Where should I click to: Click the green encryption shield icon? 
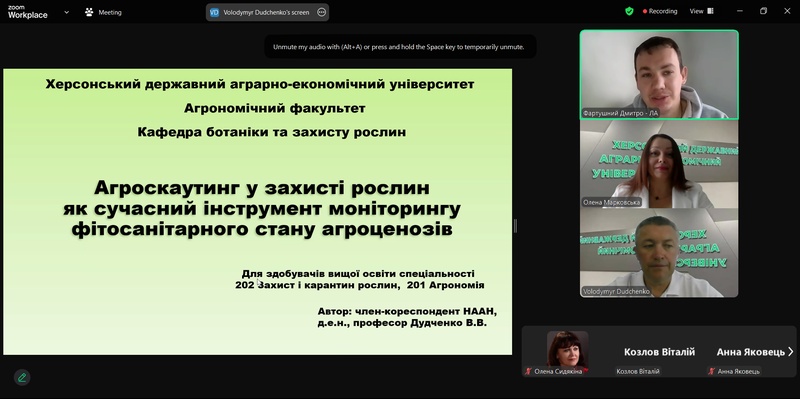629,11
